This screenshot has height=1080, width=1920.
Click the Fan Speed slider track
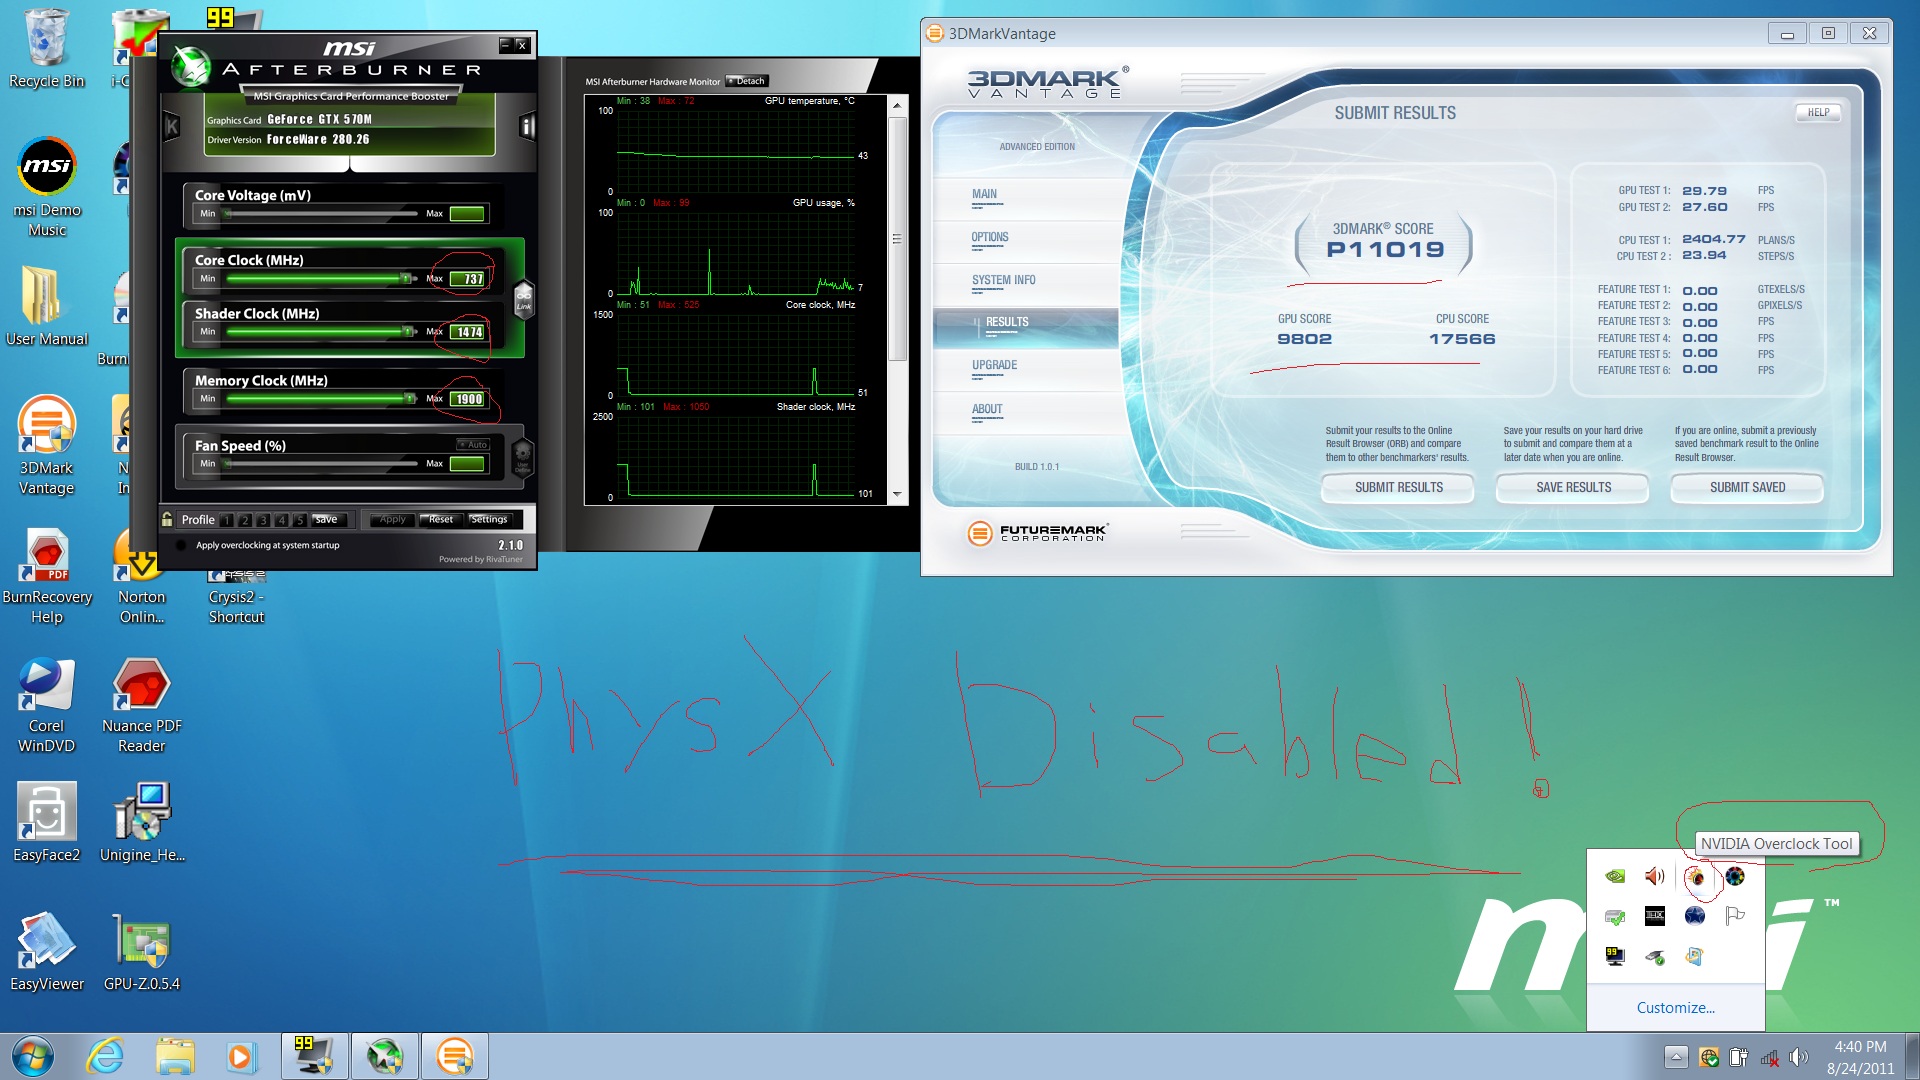[321, 463]
